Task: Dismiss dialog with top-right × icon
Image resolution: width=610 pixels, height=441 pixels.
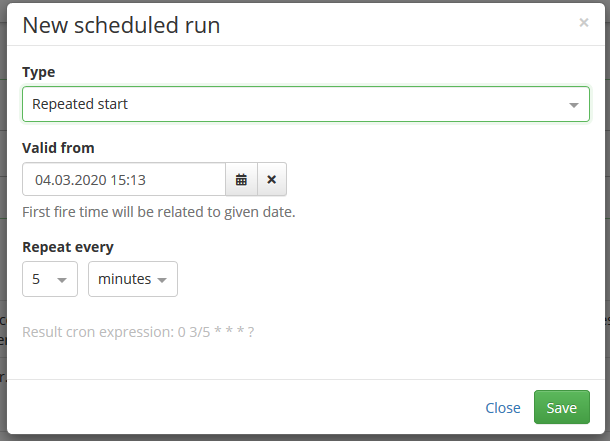Action: point(584,23)
